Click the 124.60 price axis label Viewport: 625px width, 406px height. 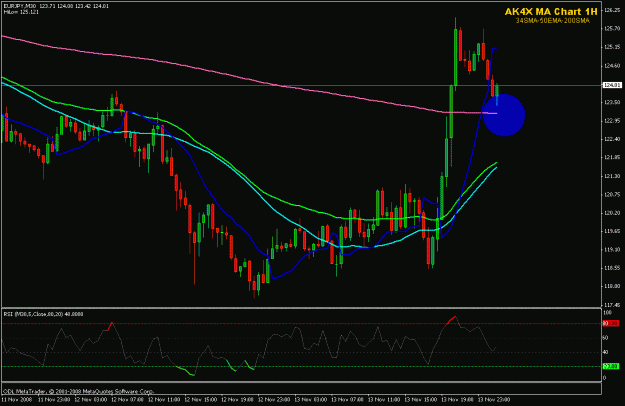click(612, 65)
